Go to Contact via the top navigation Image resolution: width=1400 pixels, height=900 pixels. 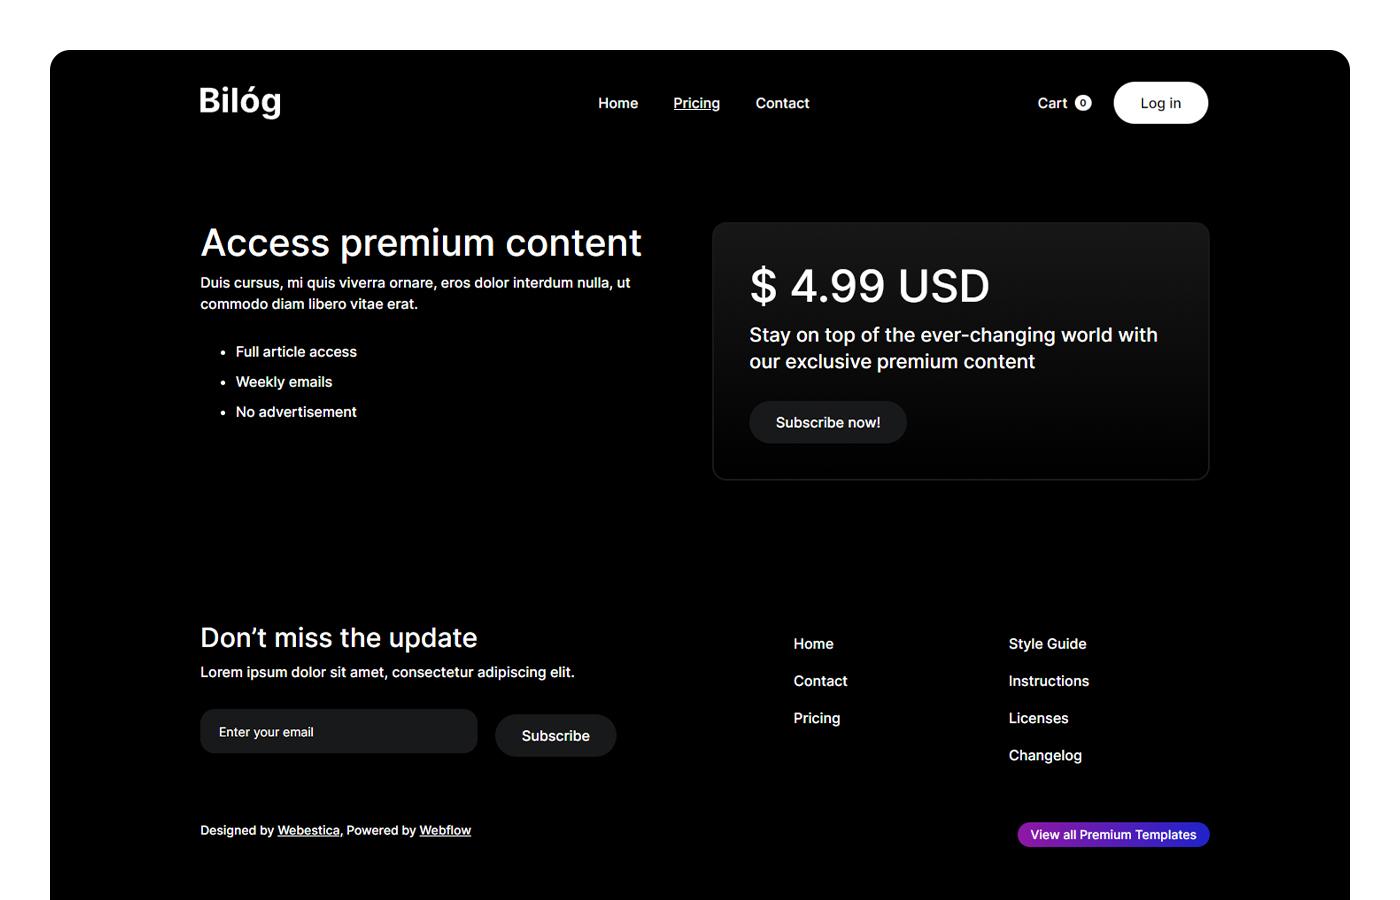point(782,102)
